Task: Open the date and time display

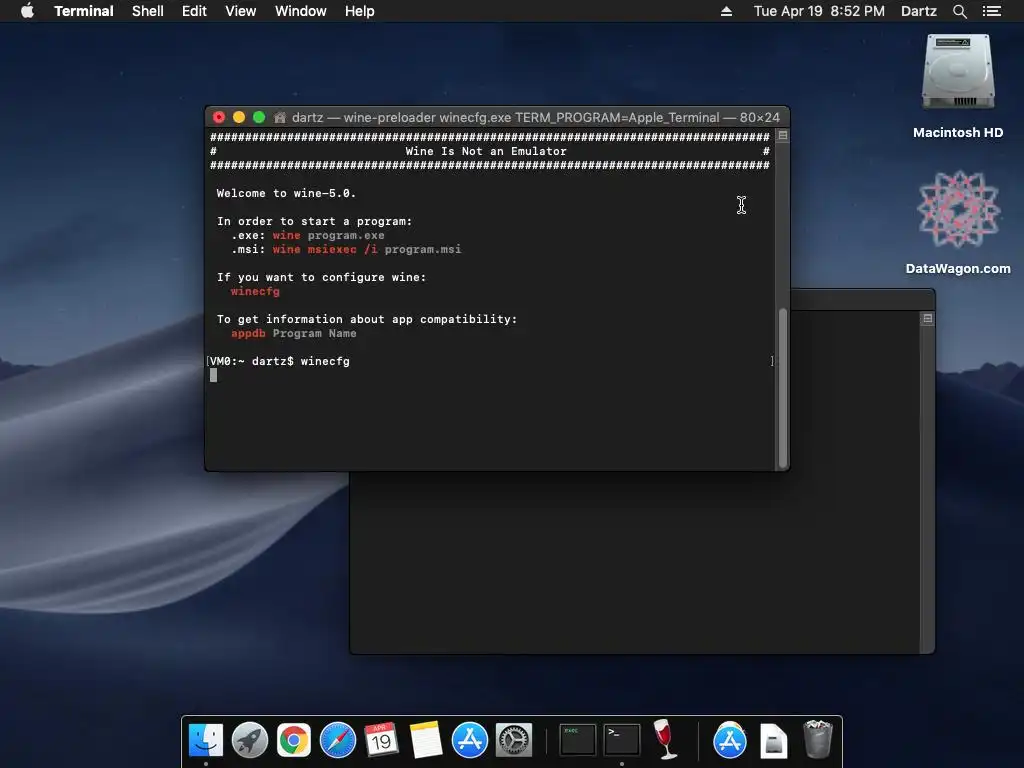Action: point(819,11)
